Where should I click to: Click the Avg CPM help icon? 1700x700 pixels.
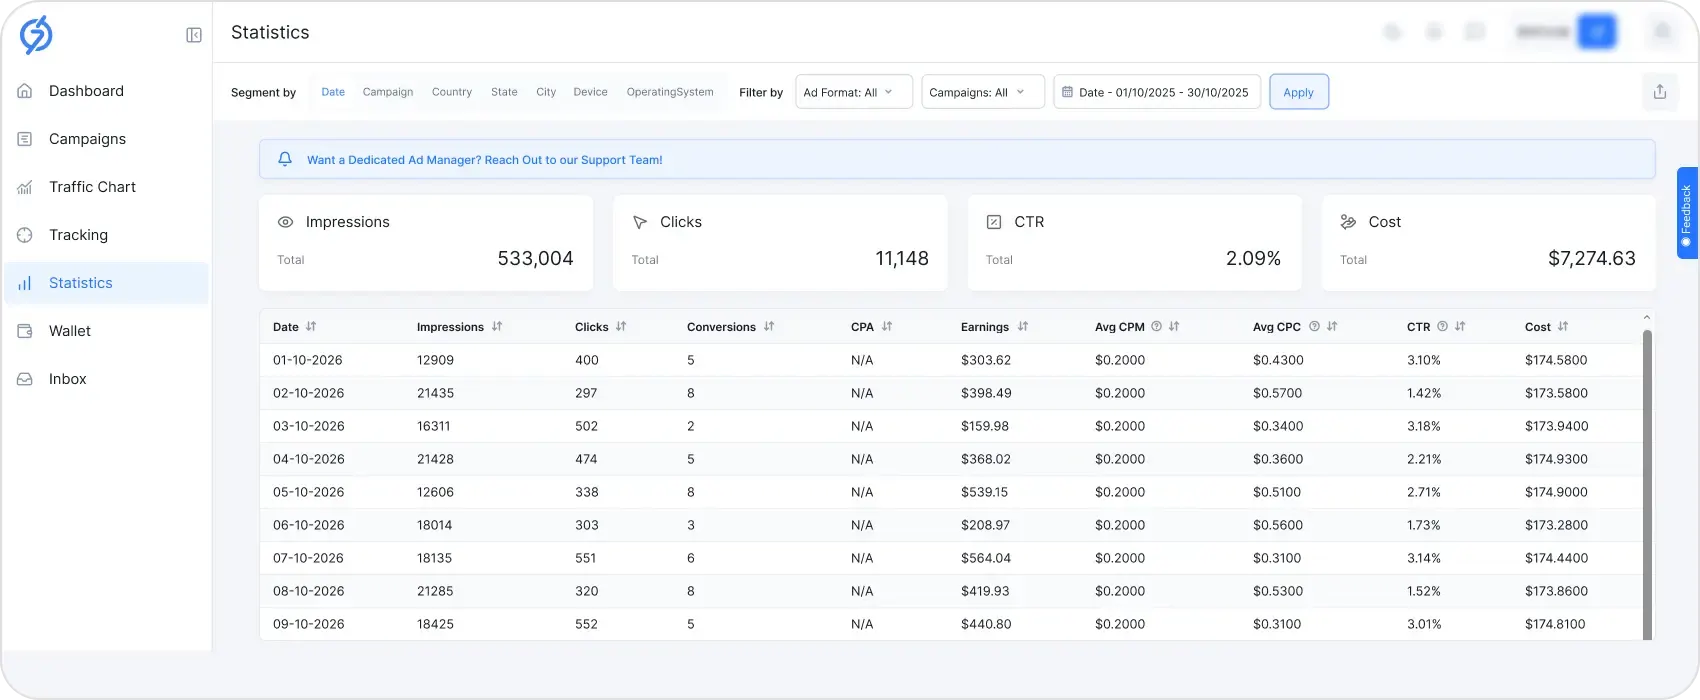coord(1156,326)
